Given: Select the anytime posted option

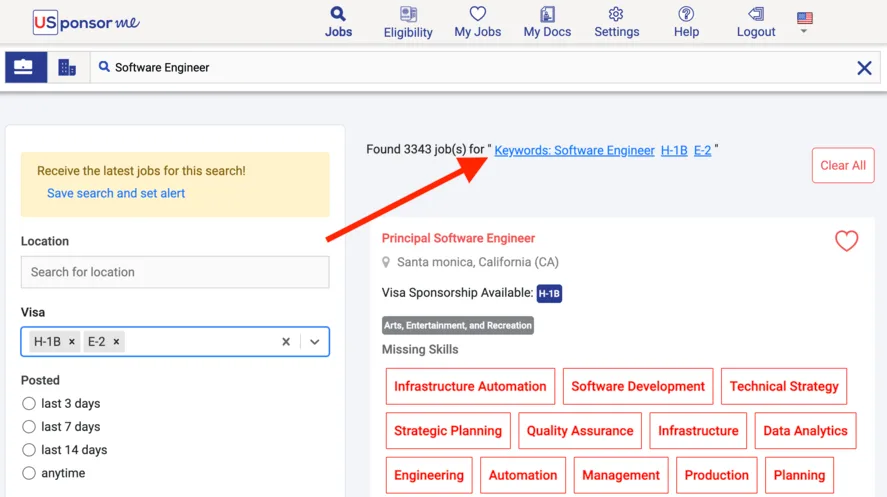Looking at the screenshot, I should tap(29, 473).
